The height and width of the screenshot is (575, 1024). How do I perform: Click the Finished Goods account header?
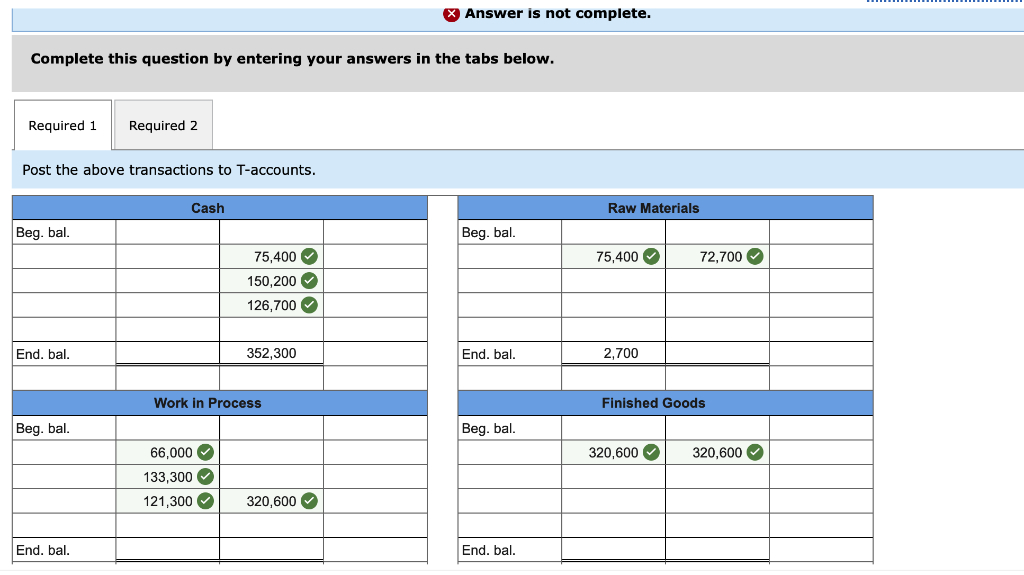(x=665, y=403)
